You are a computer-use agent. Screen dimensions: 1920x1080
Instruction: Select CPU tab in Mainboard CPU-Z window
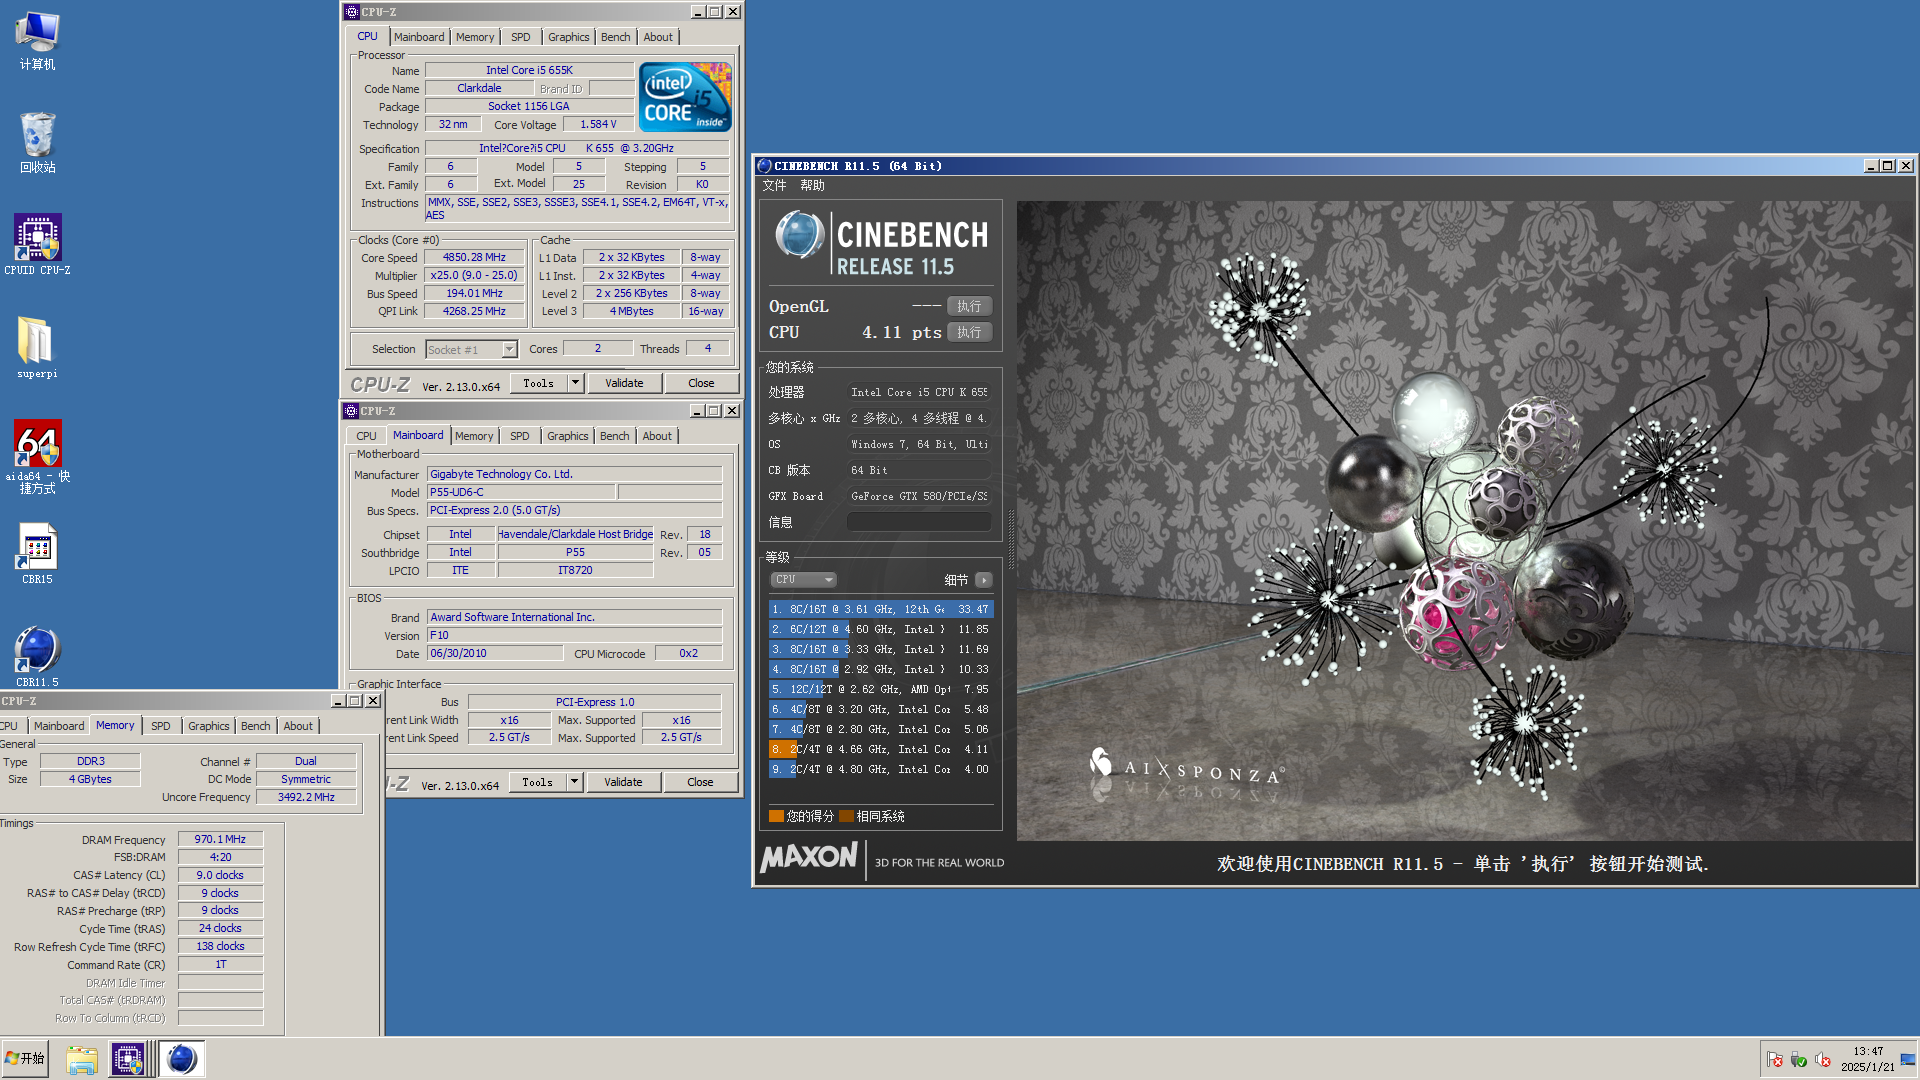coord(367,436)
